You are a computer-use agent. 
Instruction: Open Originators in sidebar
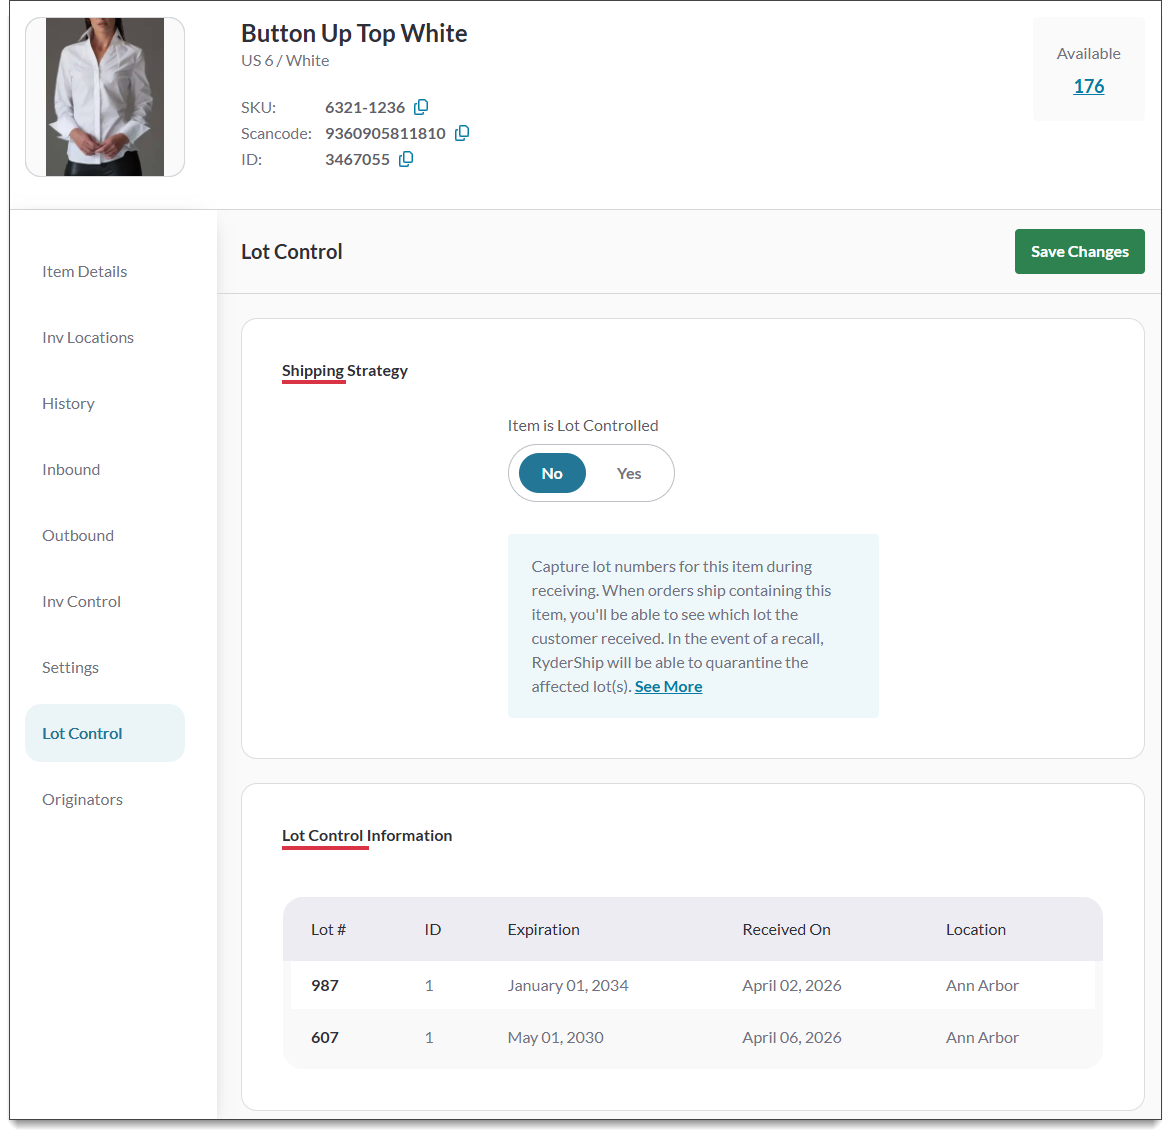click(82, 799)
